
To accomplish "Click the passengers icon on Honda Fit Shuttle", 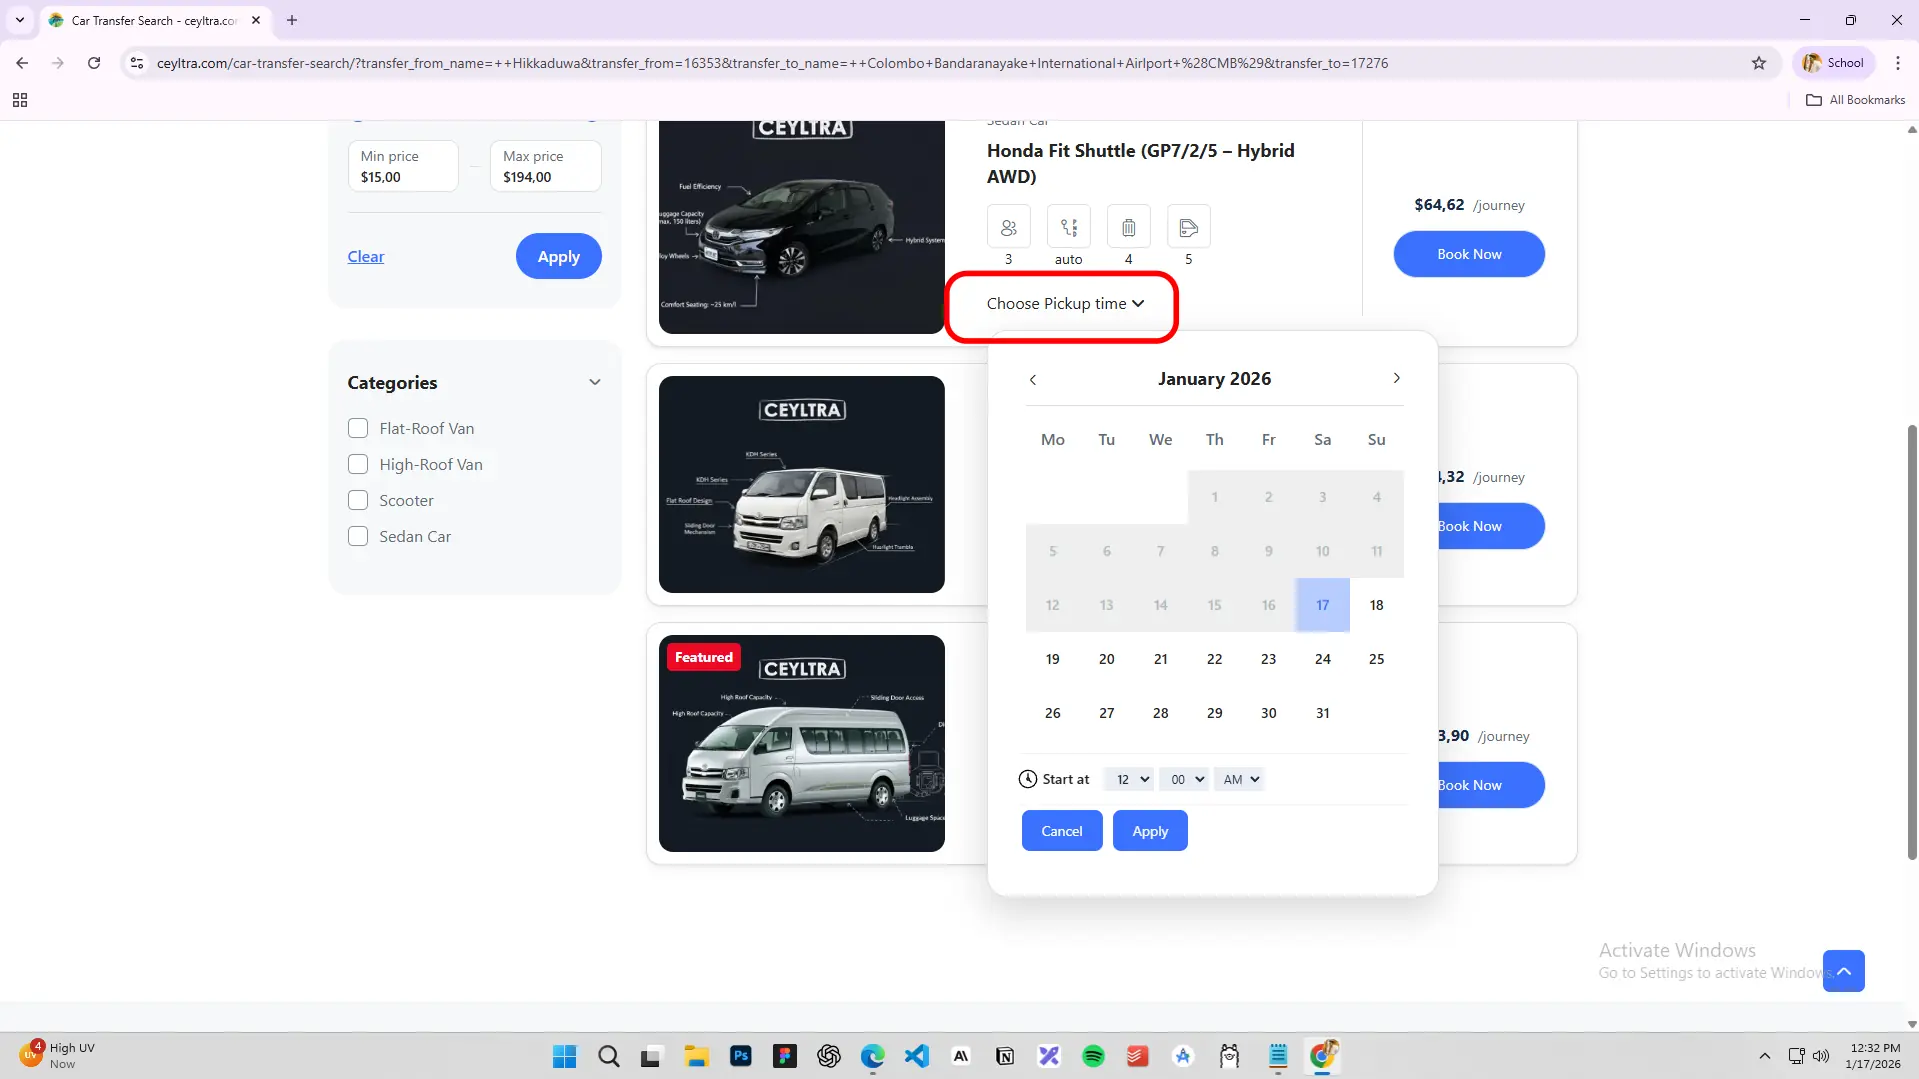I will point(1008,228).
